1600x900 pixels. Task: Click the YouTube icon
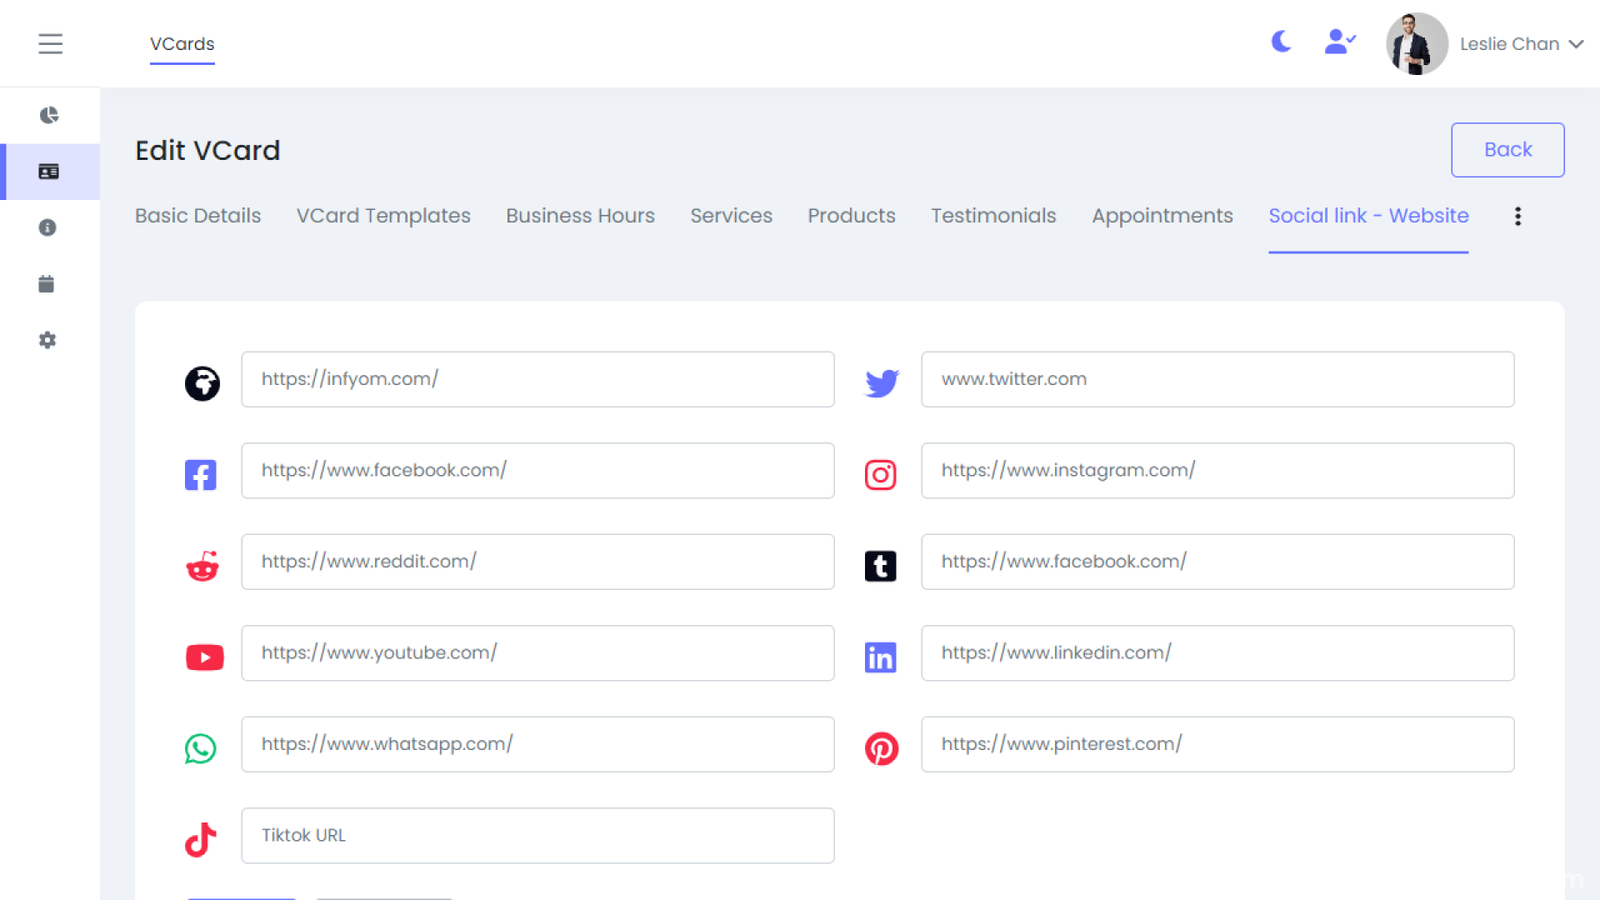(205, 657)
